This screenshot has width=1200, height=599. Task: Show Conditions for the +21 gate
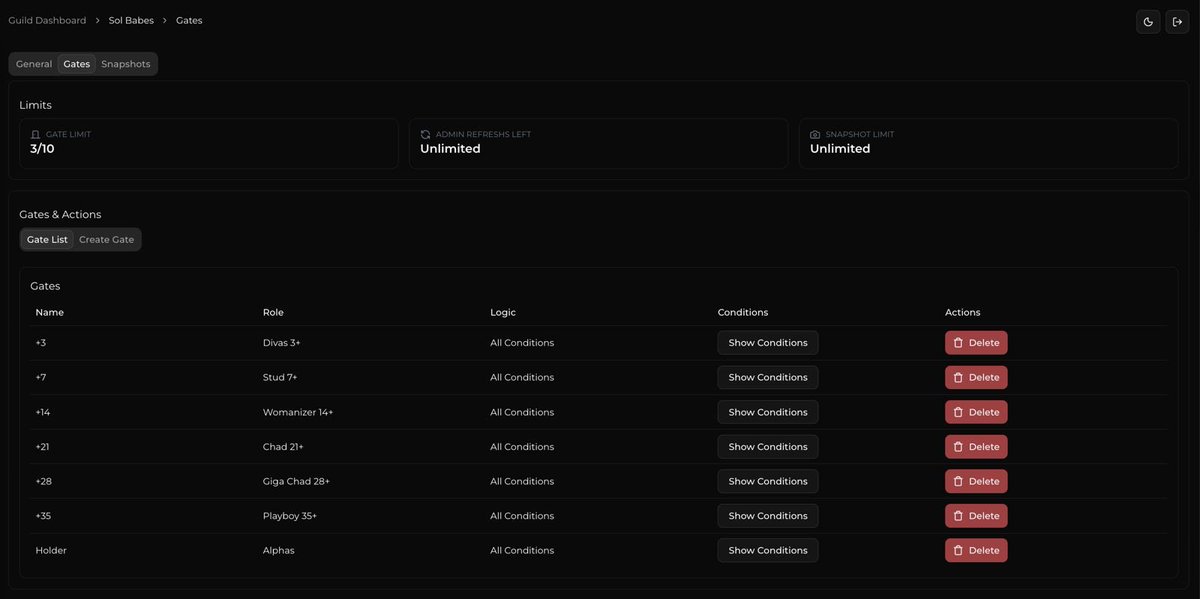768,447
